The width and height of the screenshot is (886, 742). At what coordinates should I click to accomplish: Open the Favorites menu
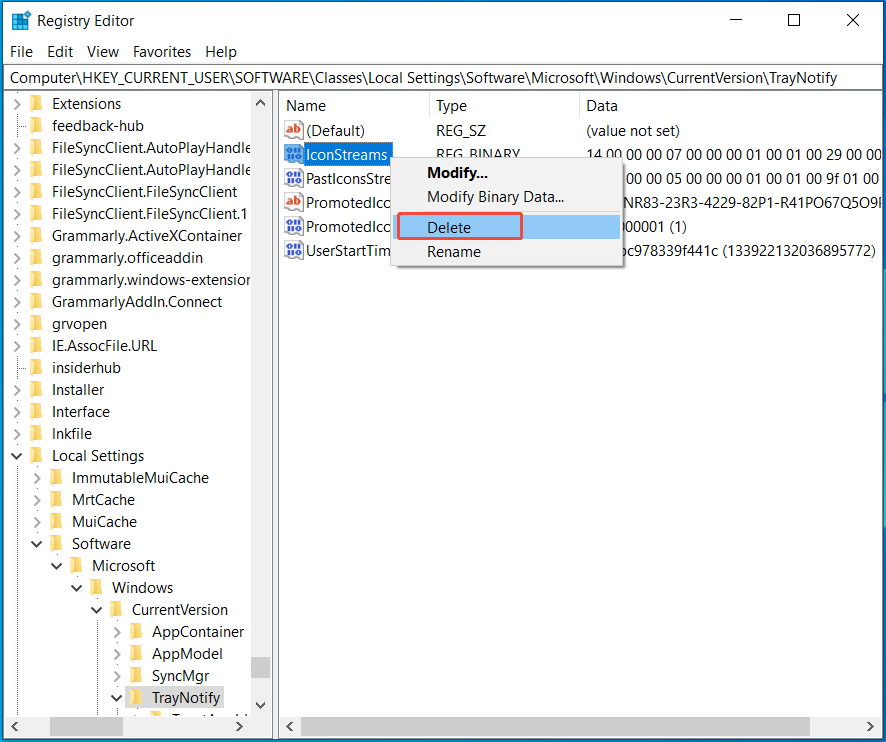coord(162,51)
